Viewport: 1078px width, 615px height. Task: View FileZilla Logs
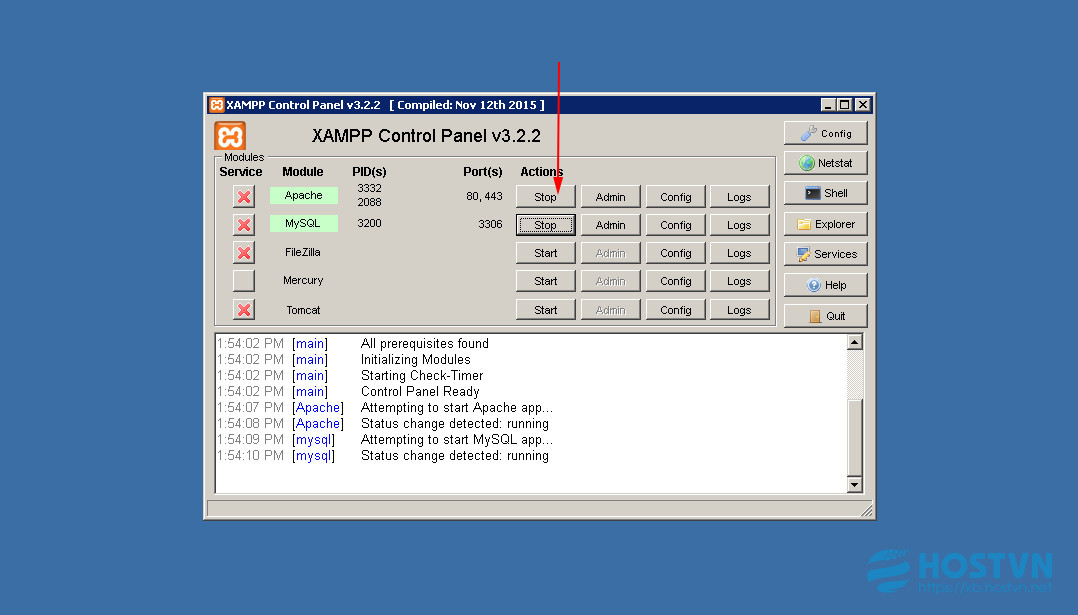739,254
